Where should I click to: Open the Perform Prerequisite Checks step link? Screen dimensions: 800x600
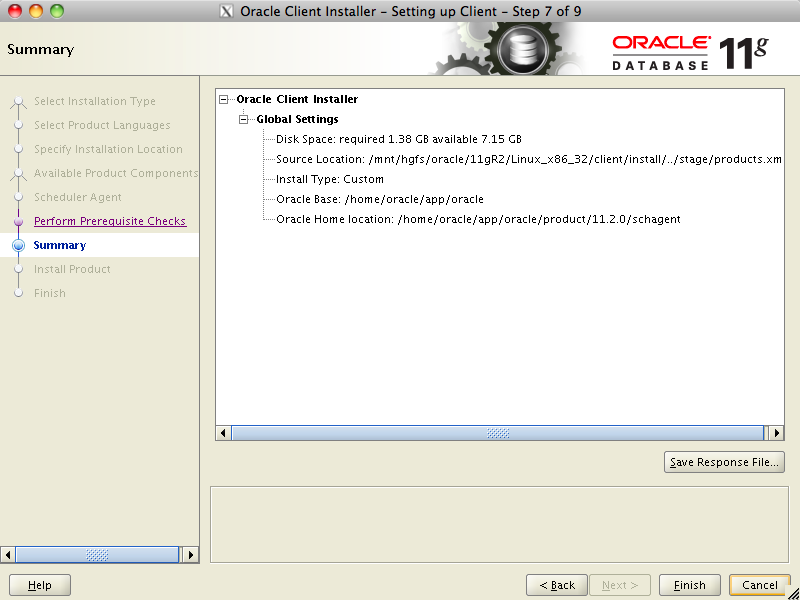coord(110,221)
